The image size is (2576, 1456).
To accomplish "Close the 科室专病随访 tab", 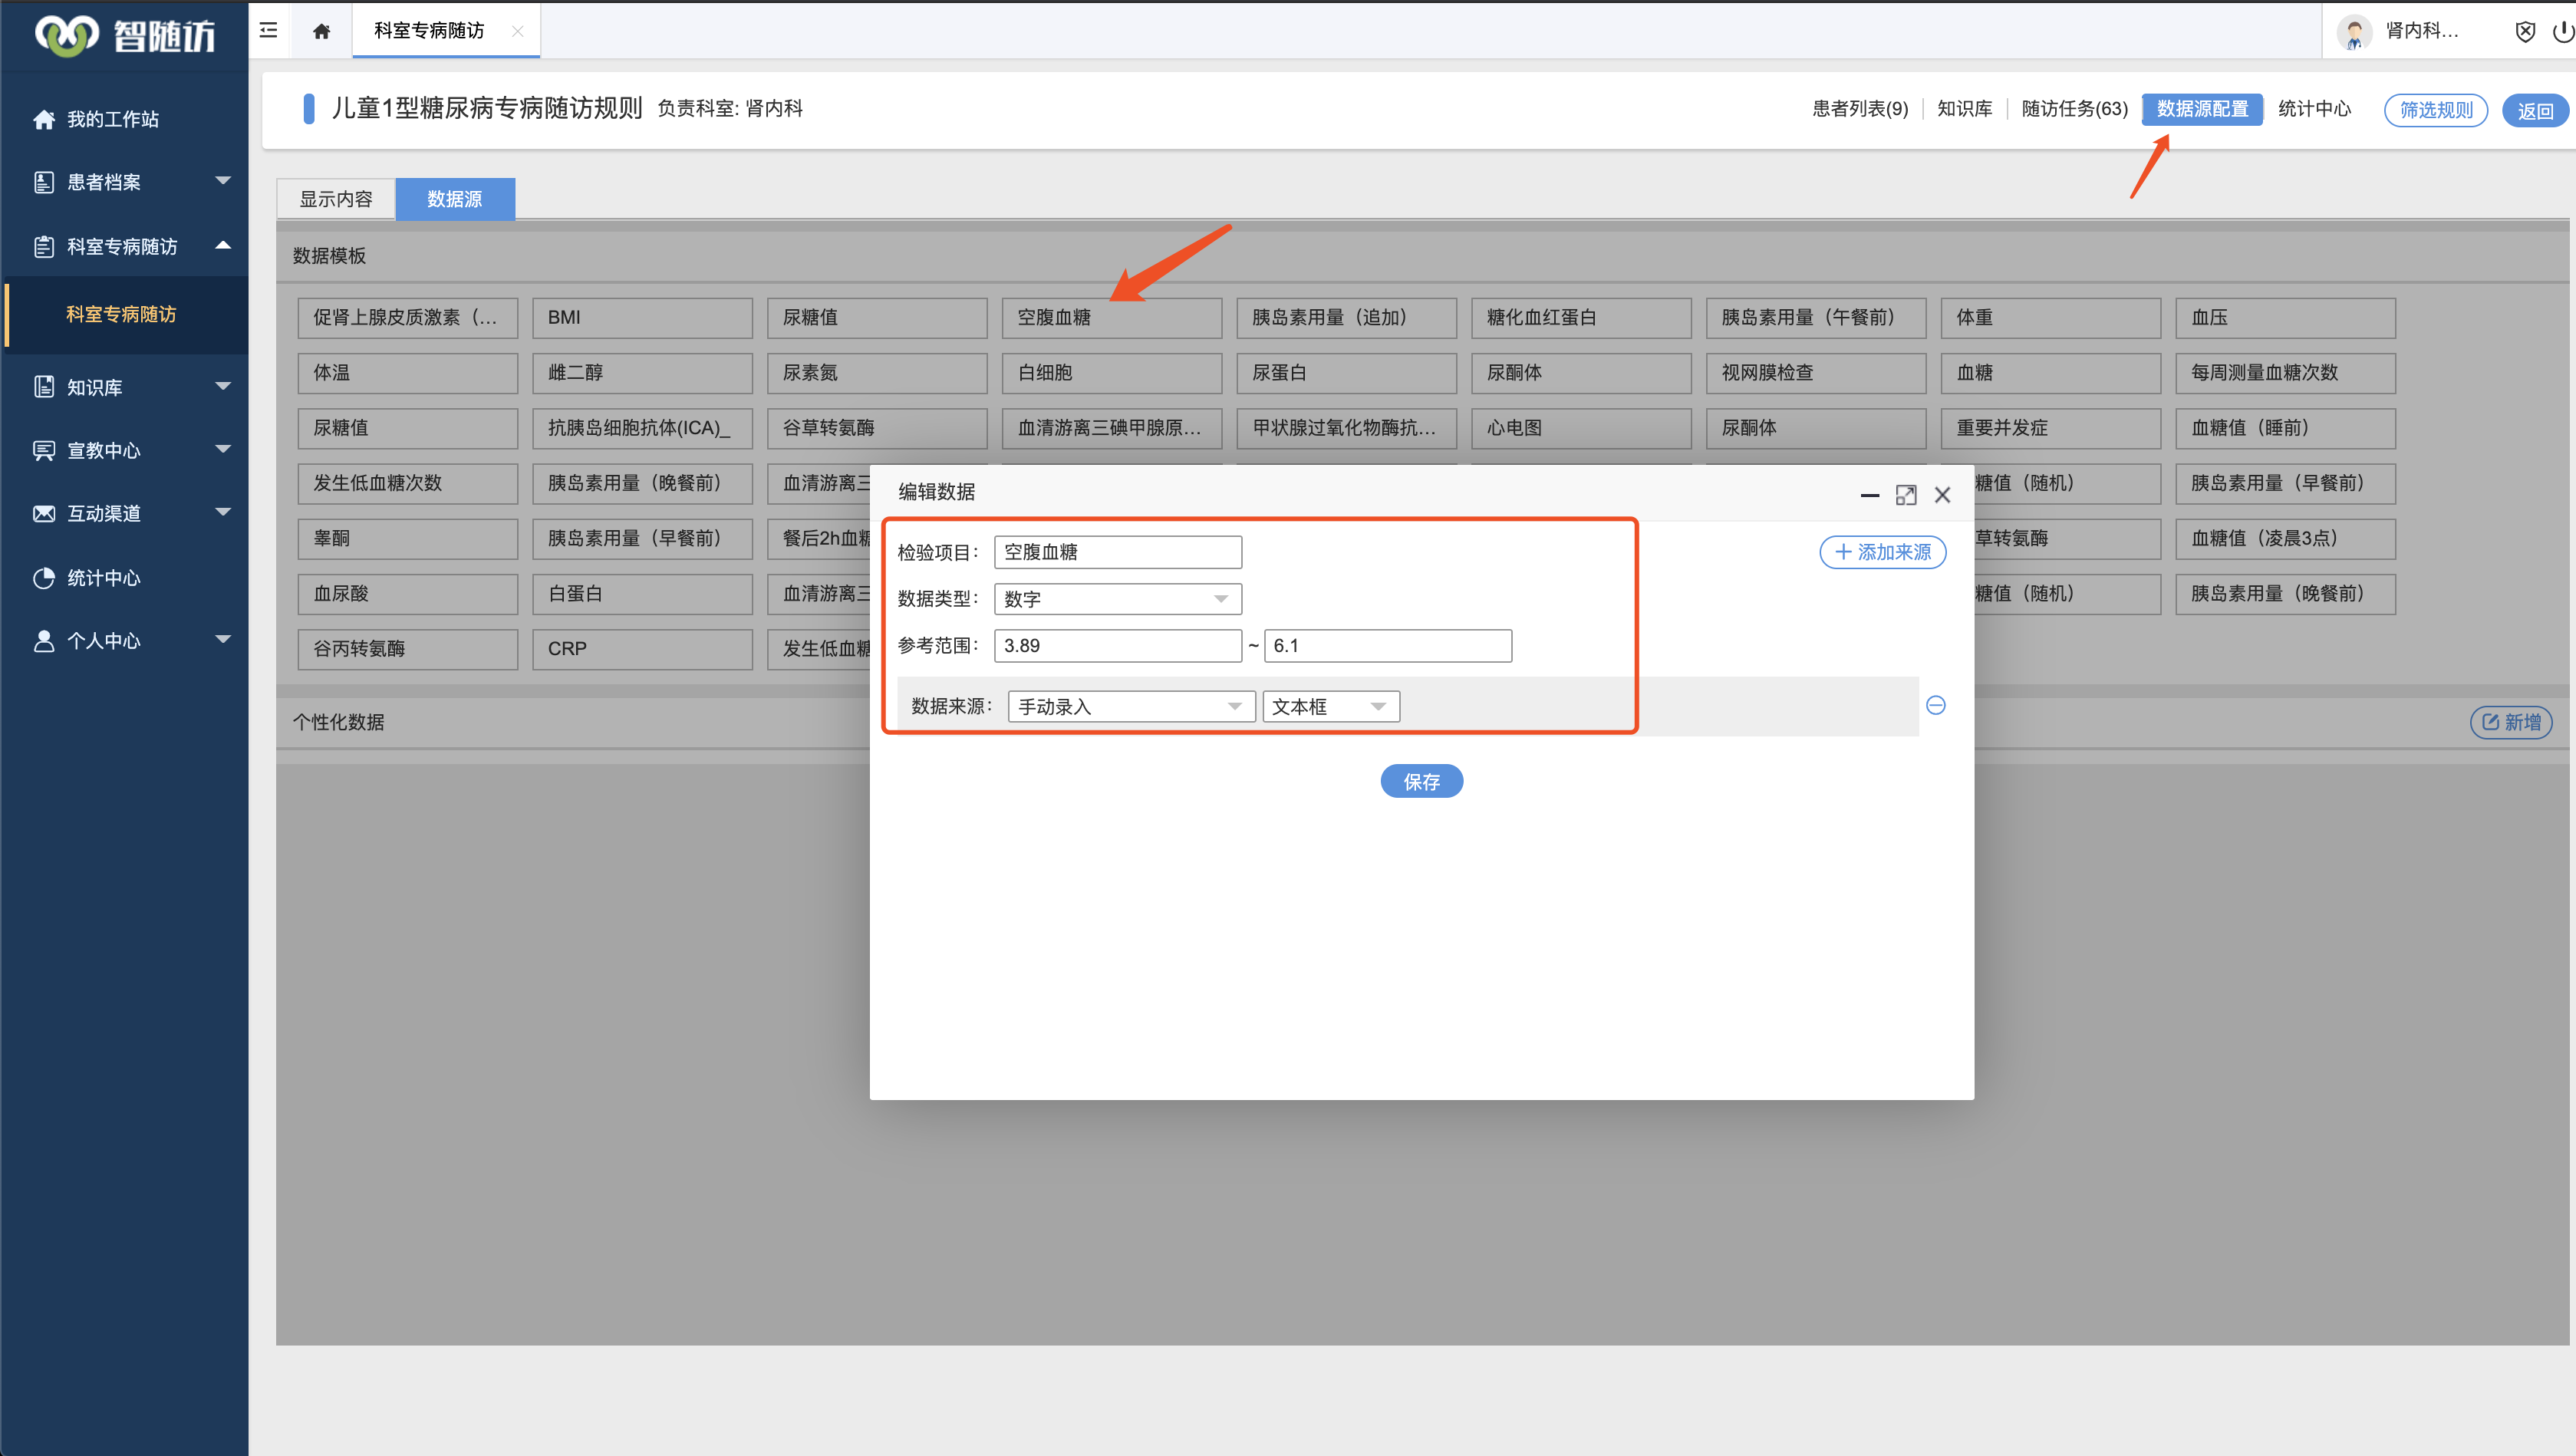I will click(517, 31).
